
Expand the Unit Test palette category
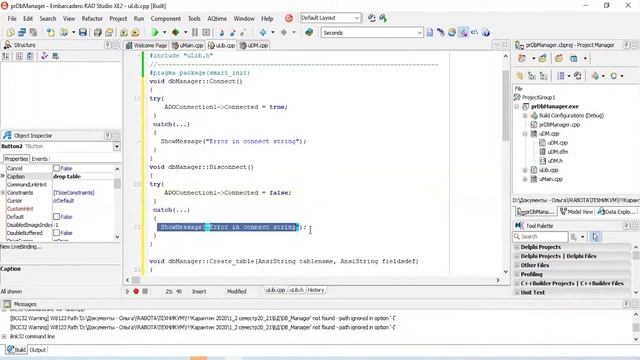coord(517,293)
